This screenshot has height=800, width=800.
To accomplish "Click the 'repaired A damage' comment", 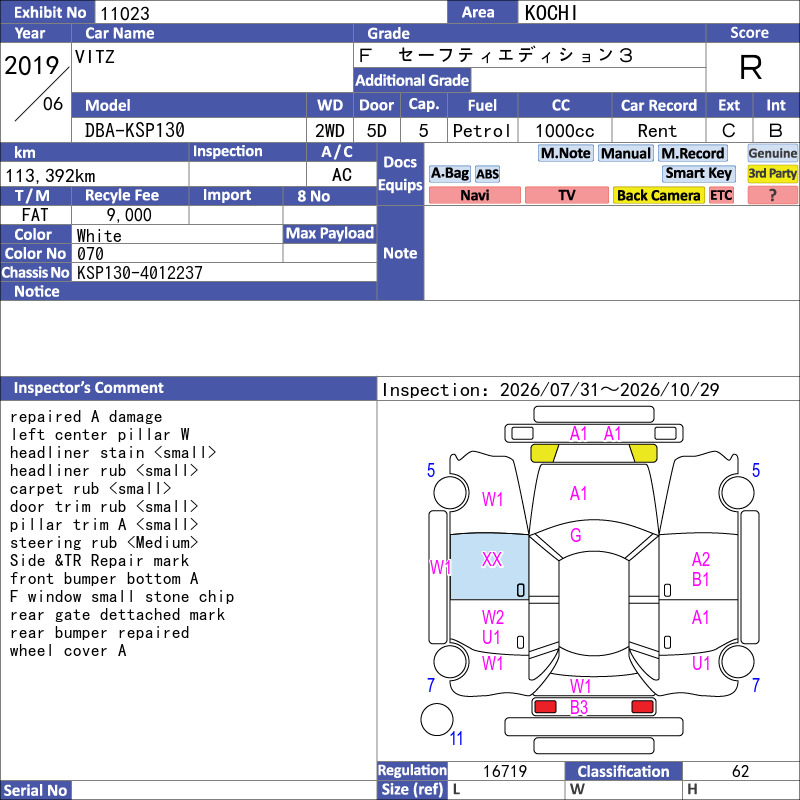I will point(86,417).
